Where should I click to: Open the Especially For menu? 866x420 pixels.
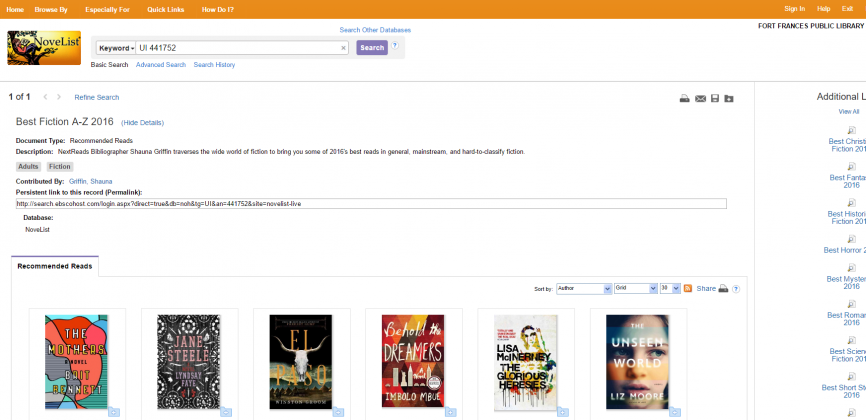[107, 9]
